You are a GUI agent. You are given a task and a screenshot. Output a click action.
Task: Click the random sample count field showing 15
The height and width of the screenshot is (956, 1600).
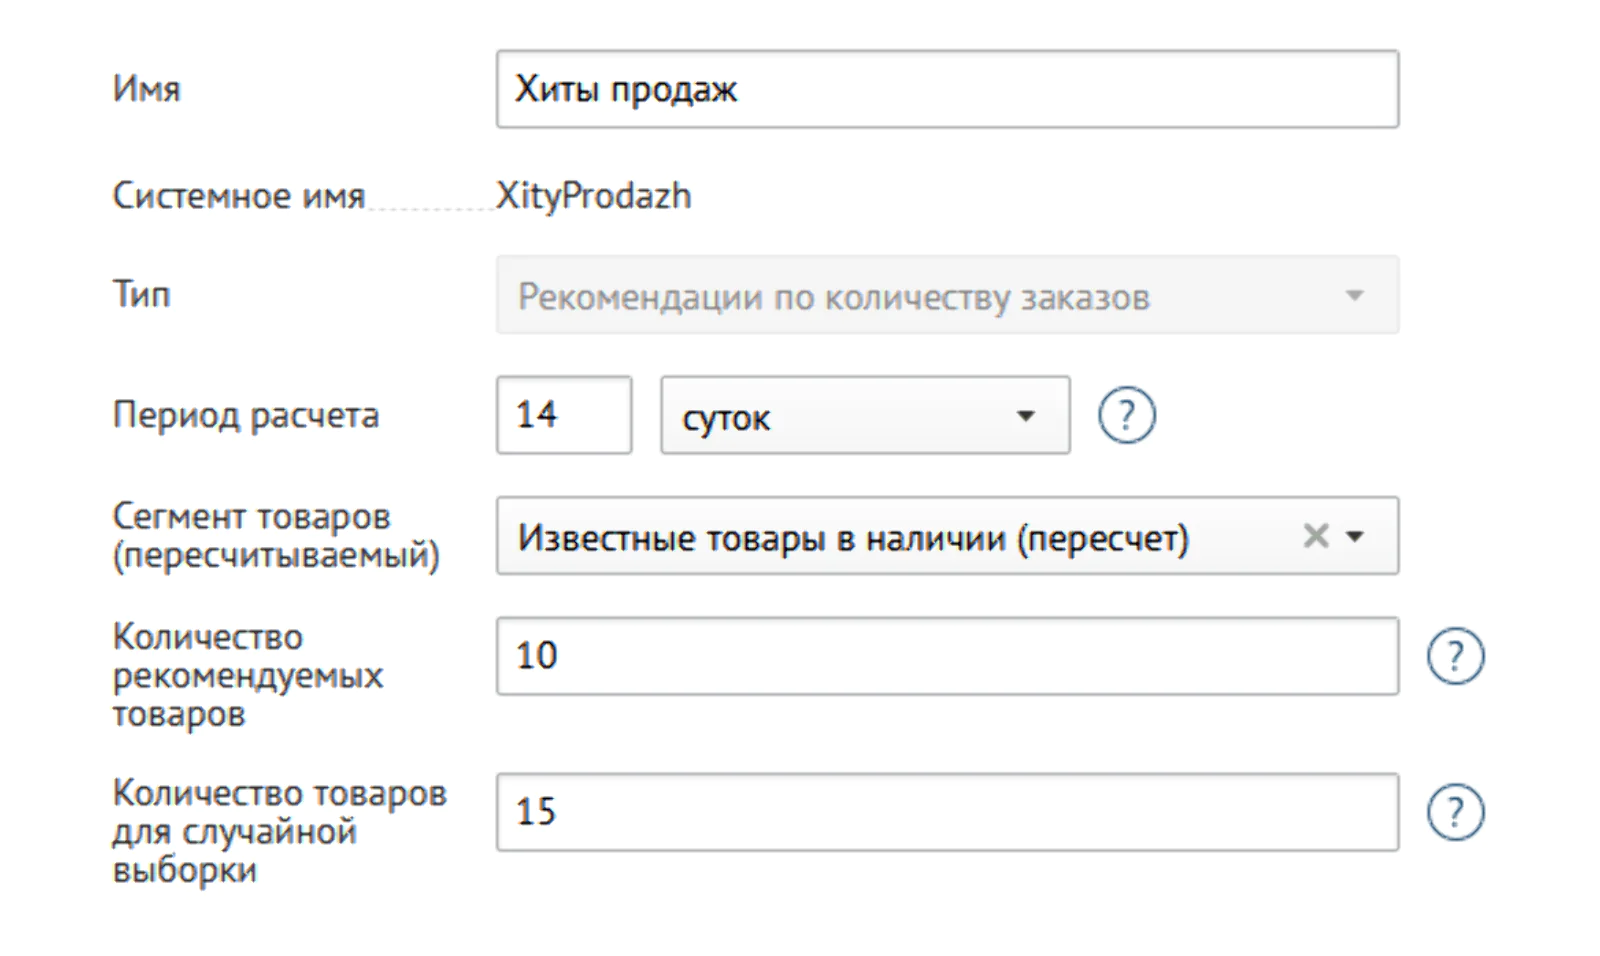coord(947,812)
